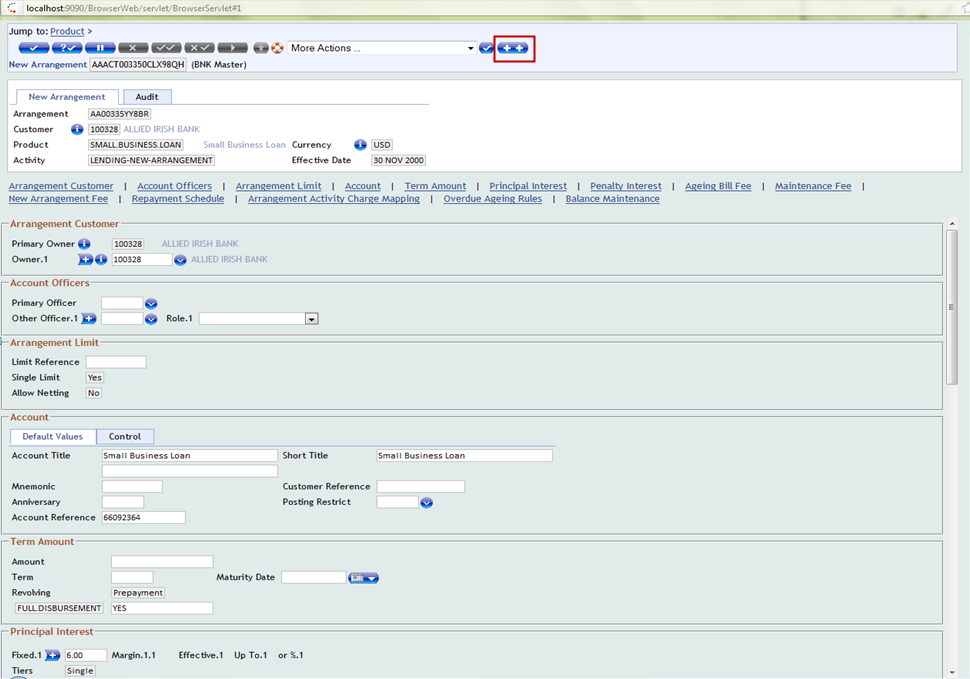Add another owner with Owner.1 plus icon
The width and height of the screenshot is (970, 679).
click(x=85, y=259)
